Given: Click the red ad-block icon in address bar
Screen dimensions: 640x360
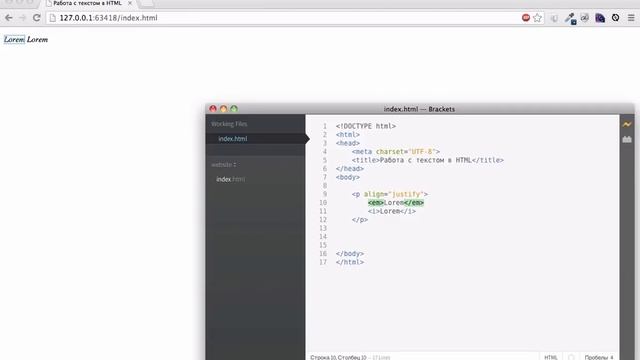Looking at the screenshot, I should 526,18.
